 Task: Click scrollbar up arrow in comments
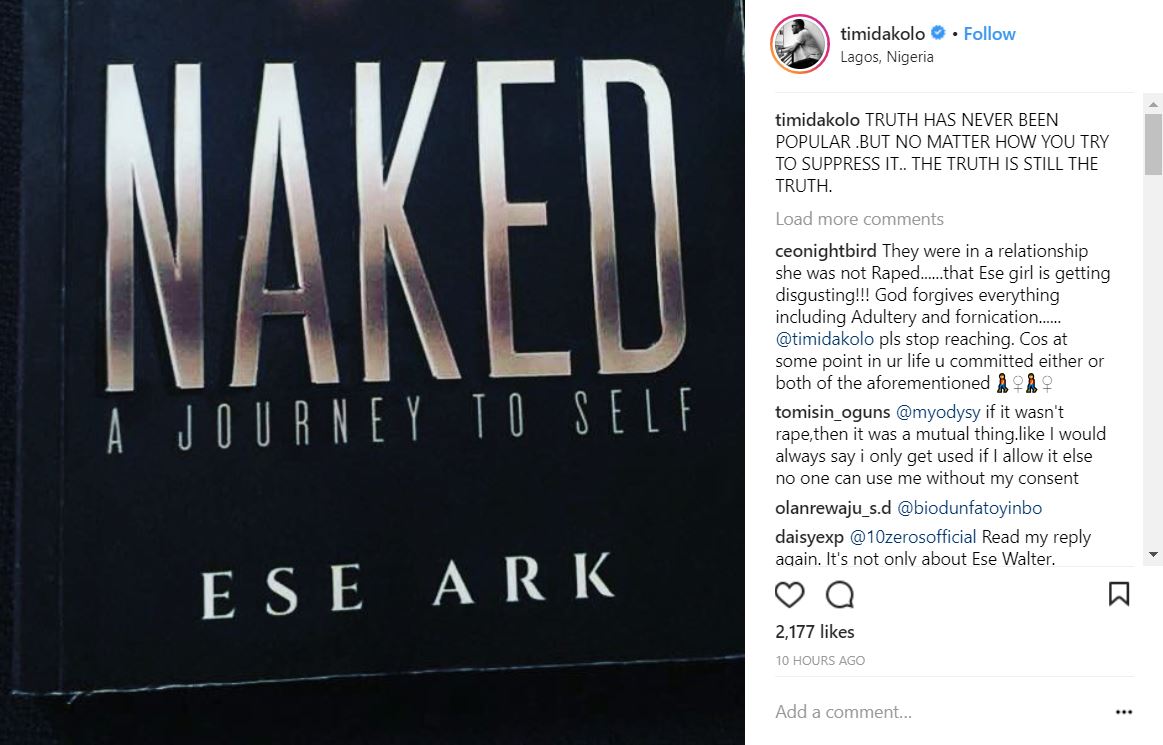click(x=1153, y=104)
